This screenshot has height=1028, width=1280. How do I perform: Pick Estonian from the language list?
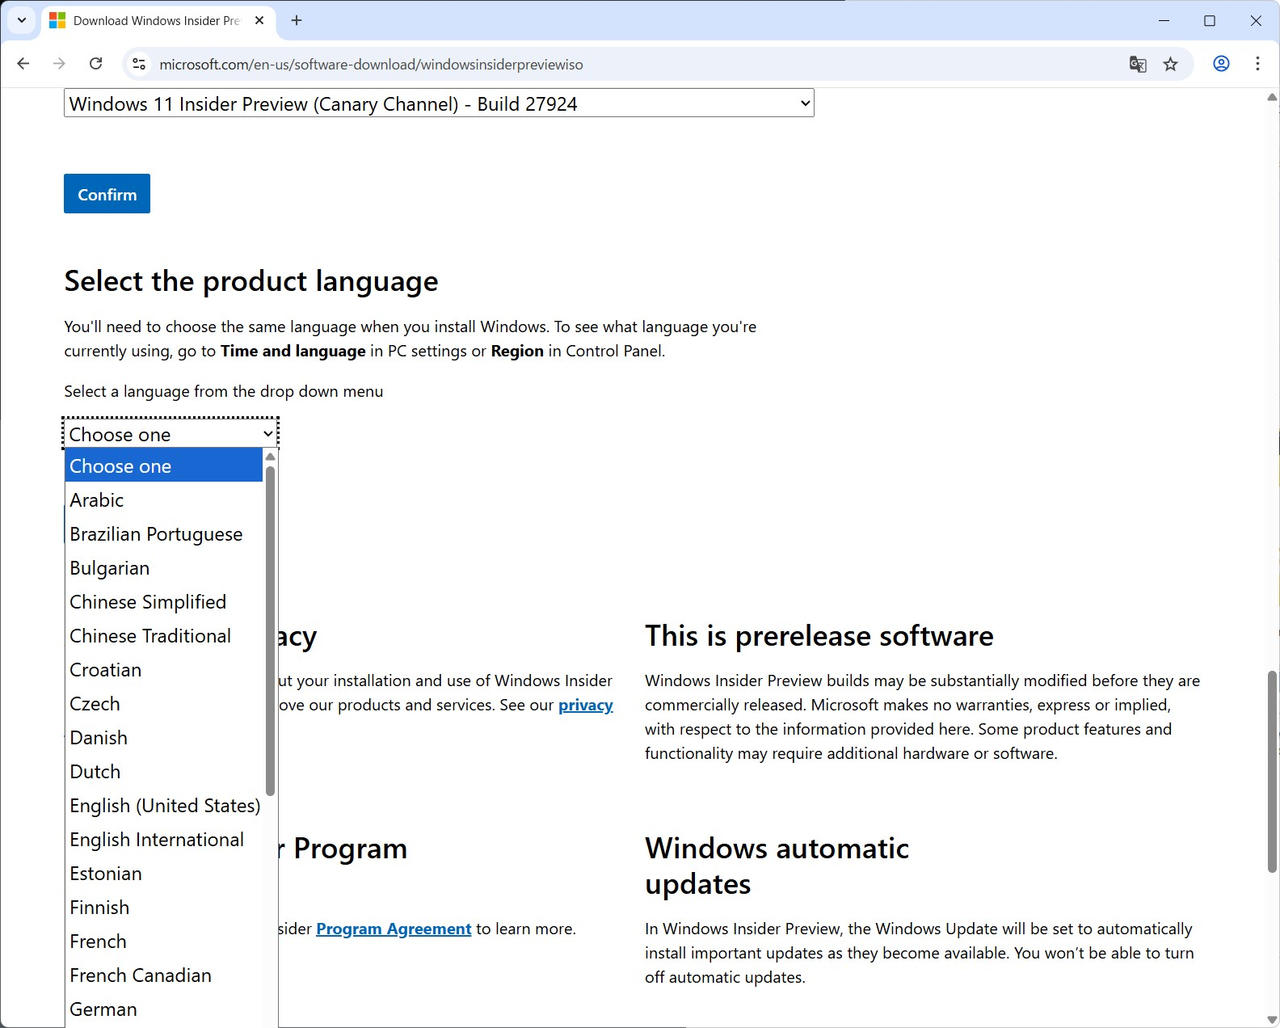point(164,874)
